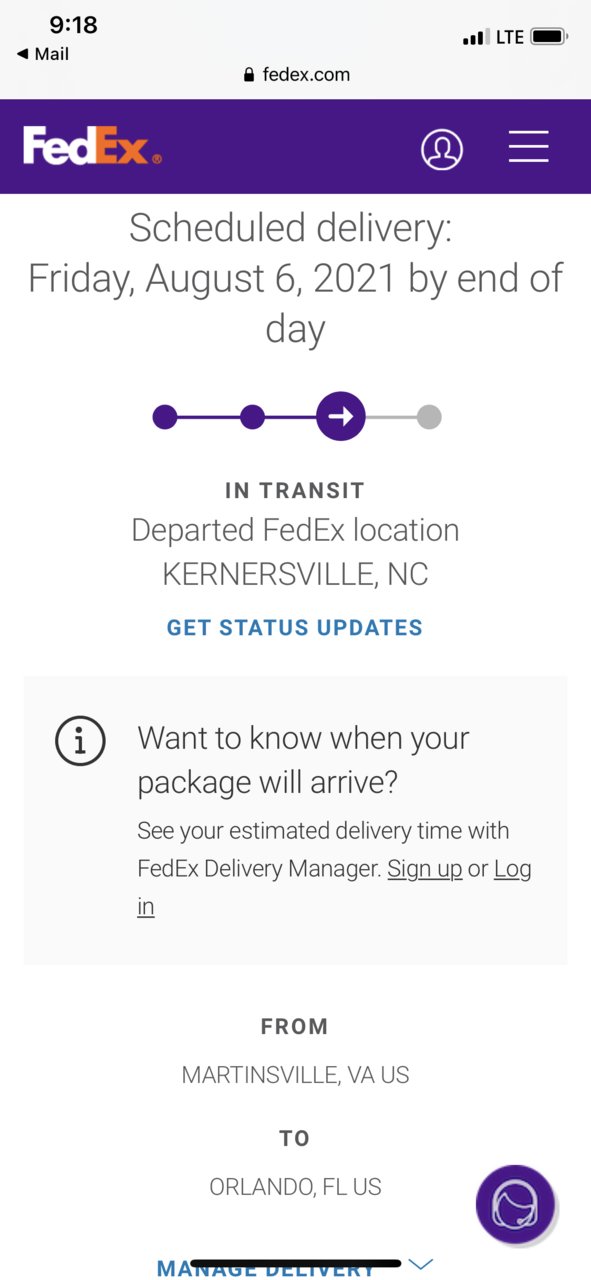Open the hamburger menu
This screenshot has width=591, height=1280.
(x=528, y=147)
